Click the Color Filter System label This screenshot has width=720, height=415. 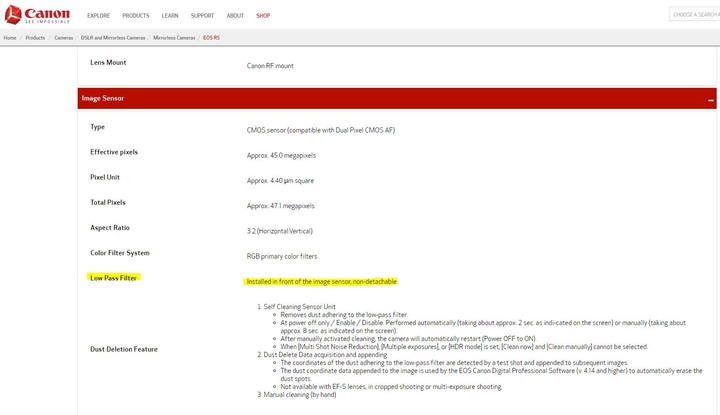tap(119, 253)
